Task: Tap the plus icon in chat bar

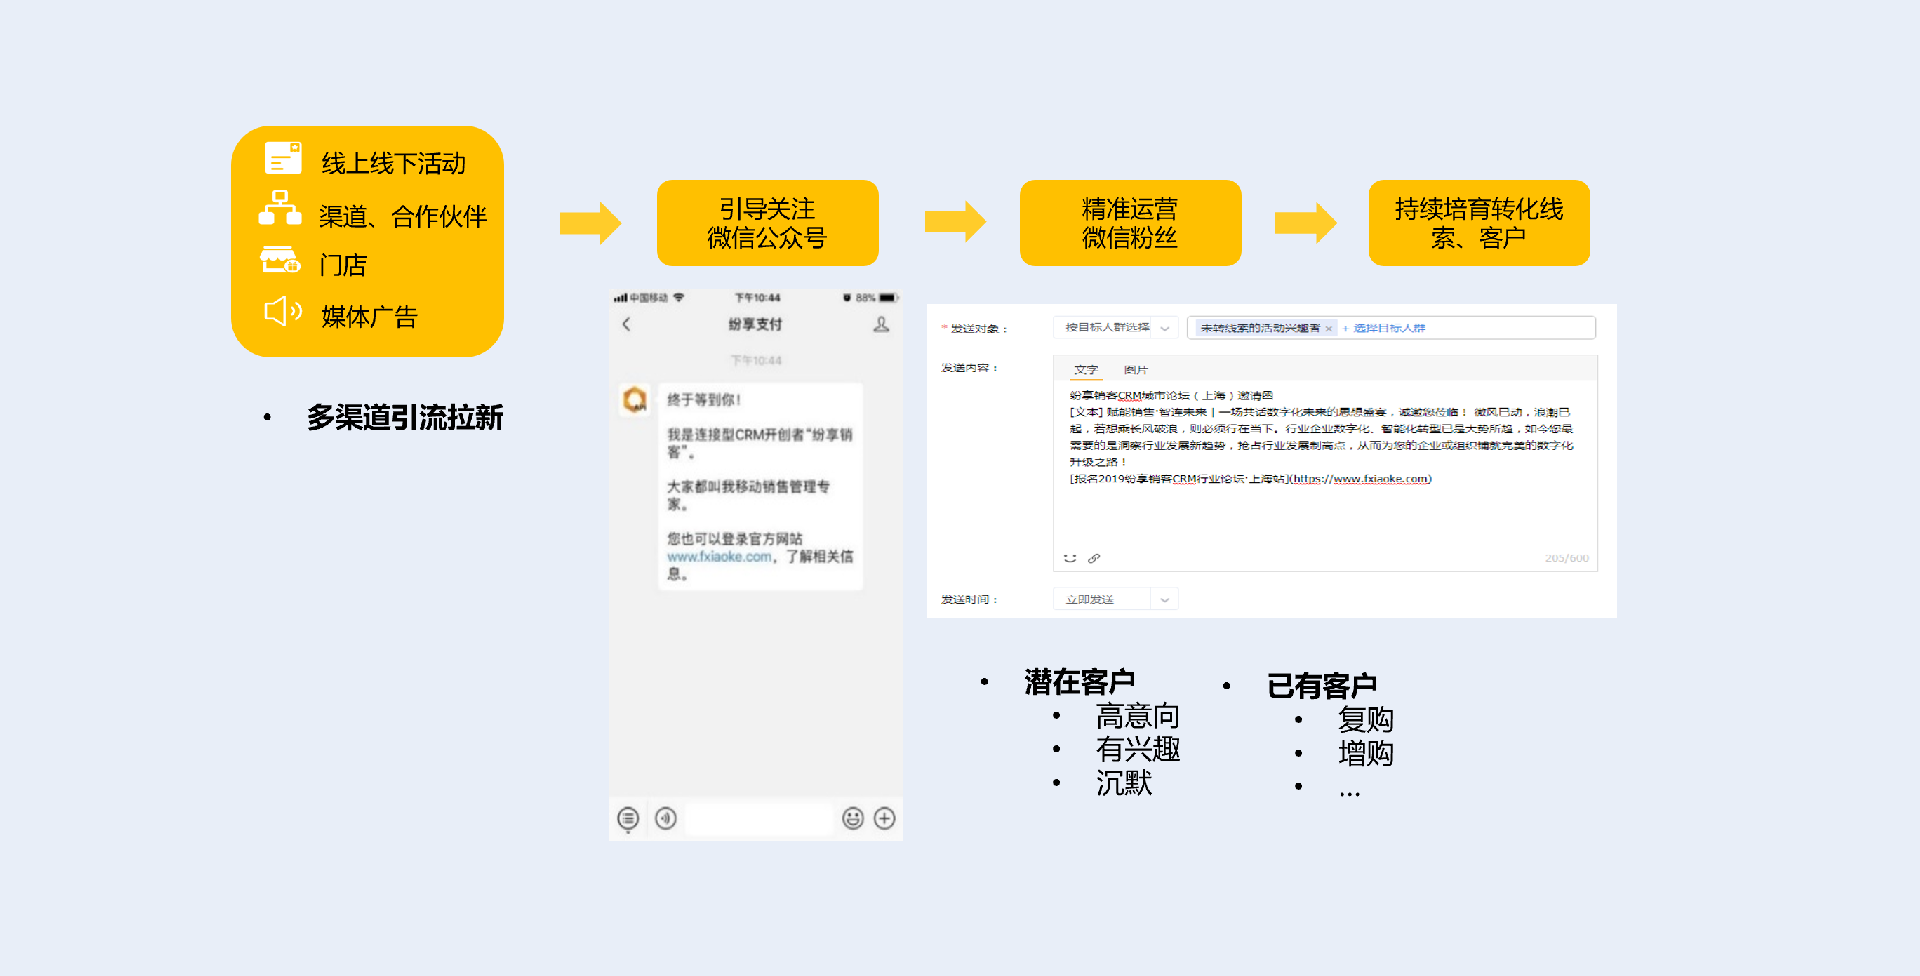Action: 885,819
